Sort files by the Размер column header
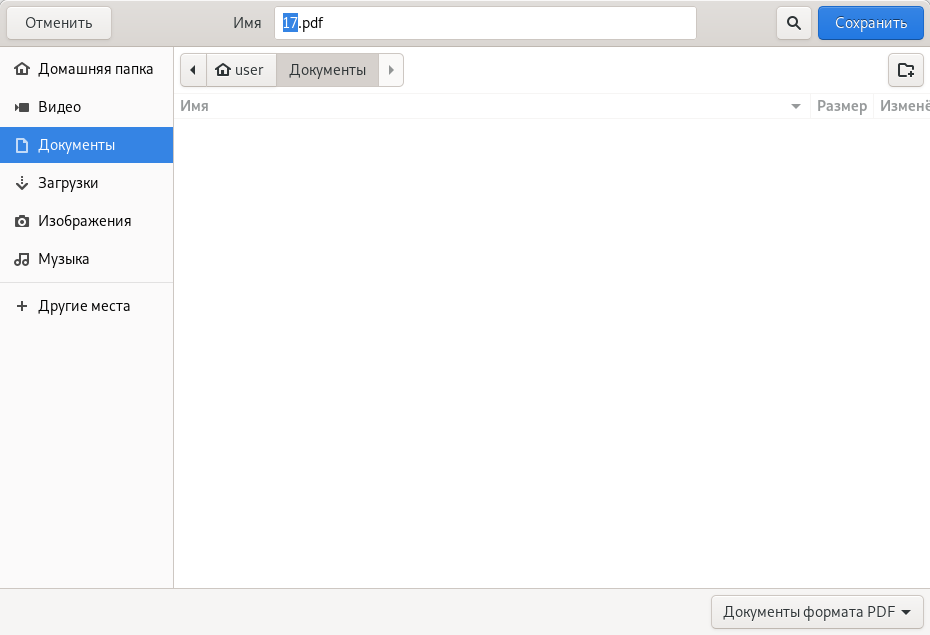This screenshot has height=635, width=930. click(841, 106)
